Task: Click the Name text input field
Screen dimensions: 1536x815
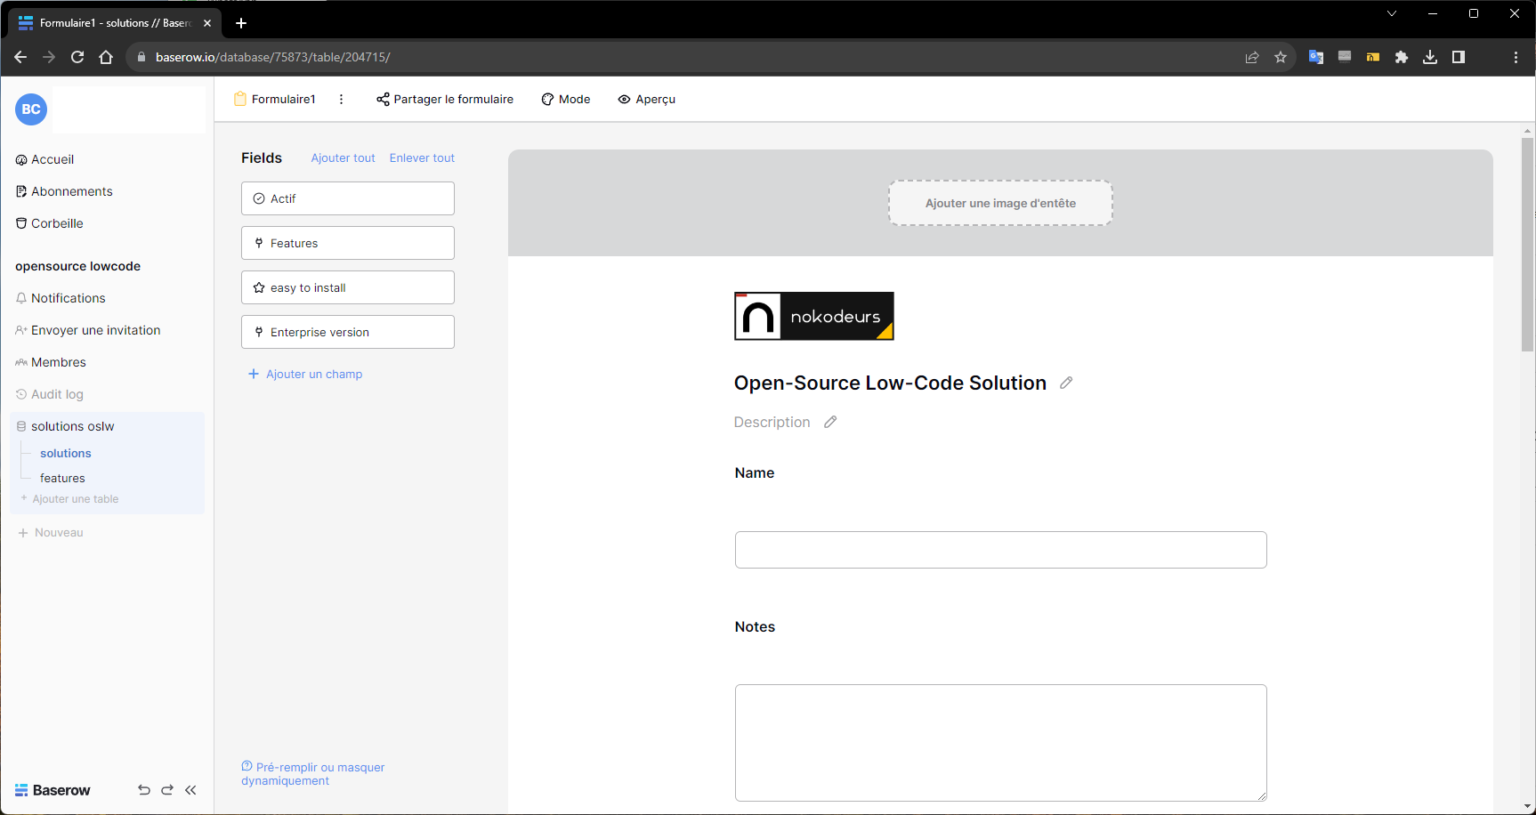Action: (1000, 550)
